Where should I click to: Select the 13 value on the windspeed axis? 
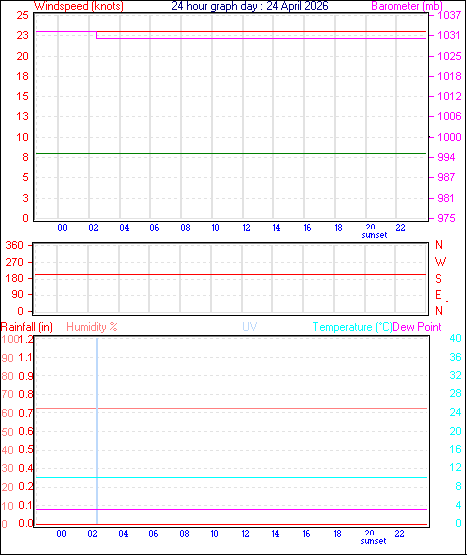pos(22,116)
